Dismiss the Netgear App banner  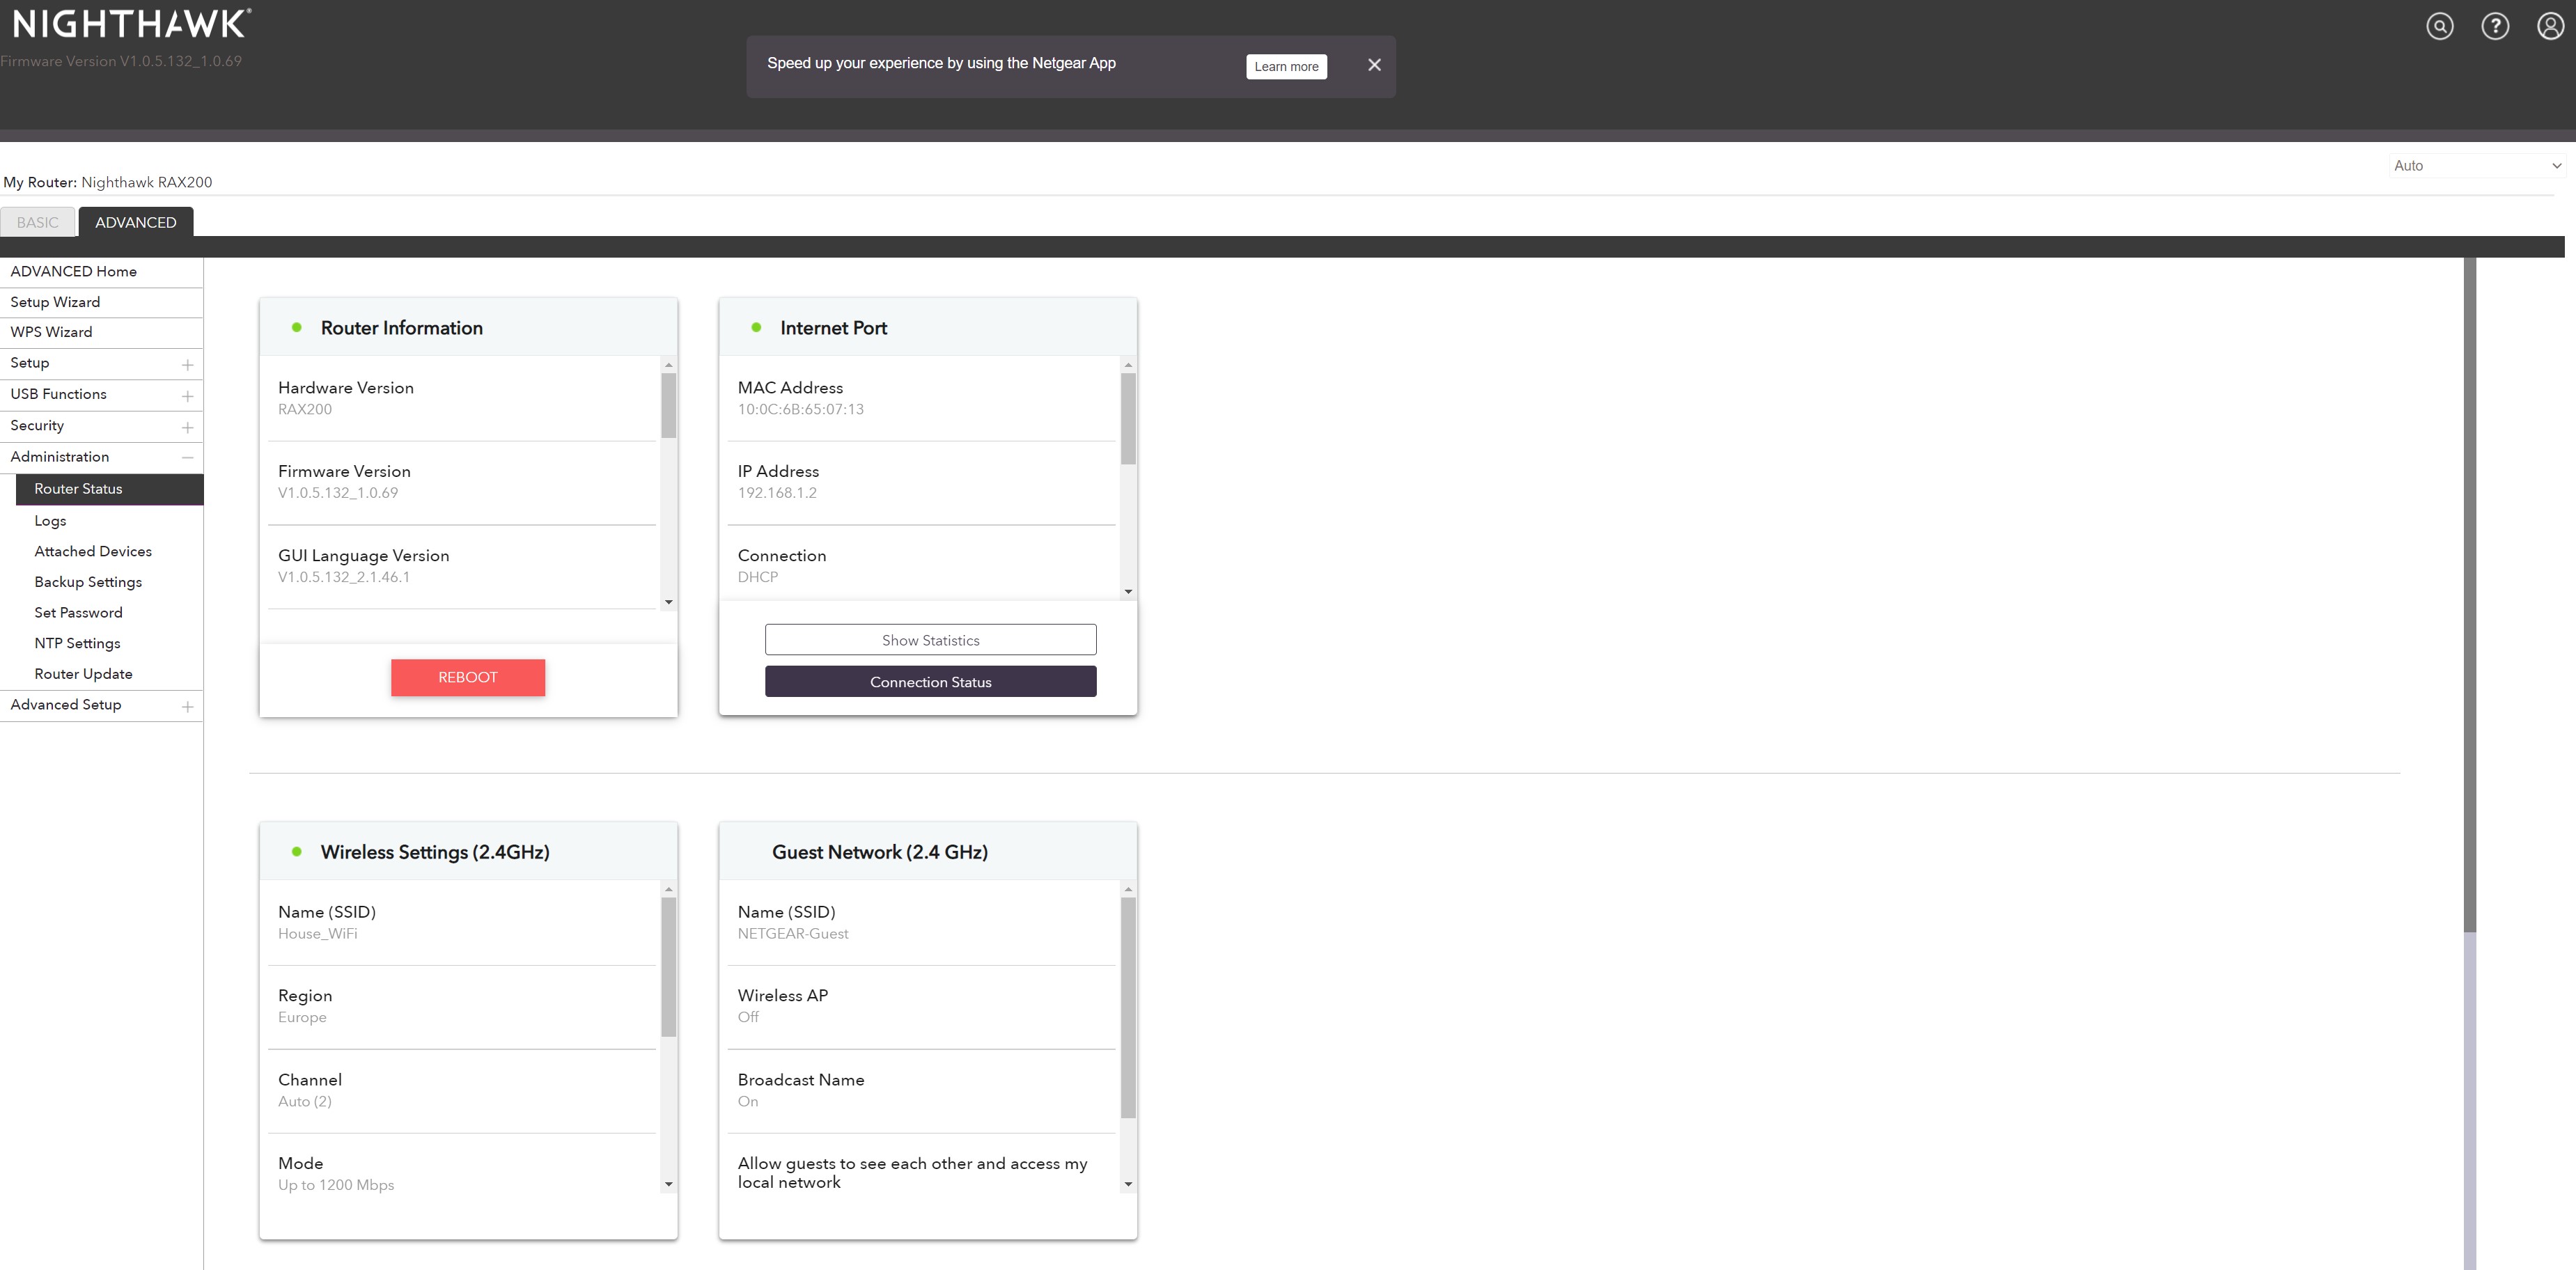1374,65
